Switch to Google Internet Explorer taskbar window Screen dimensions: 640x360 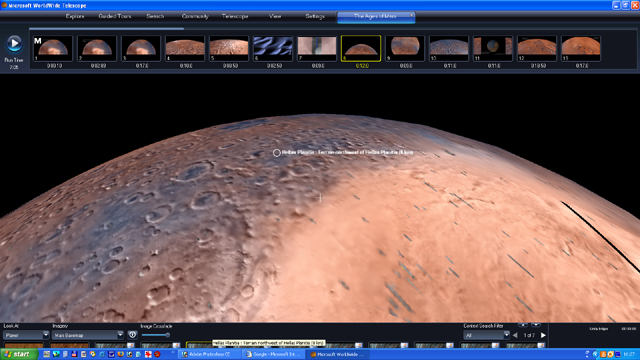coord(274,354)
